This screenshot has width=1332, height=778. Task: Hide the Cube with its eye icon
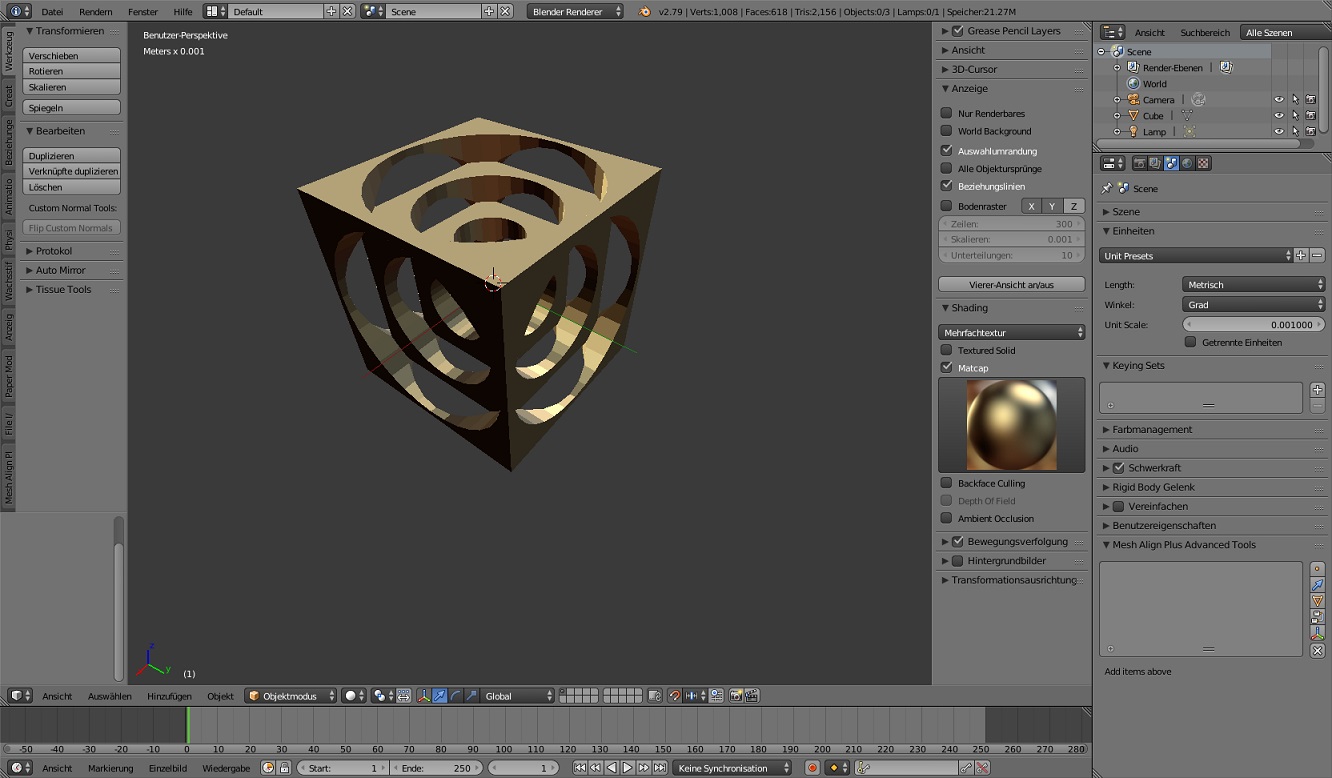coord(1278,116)
